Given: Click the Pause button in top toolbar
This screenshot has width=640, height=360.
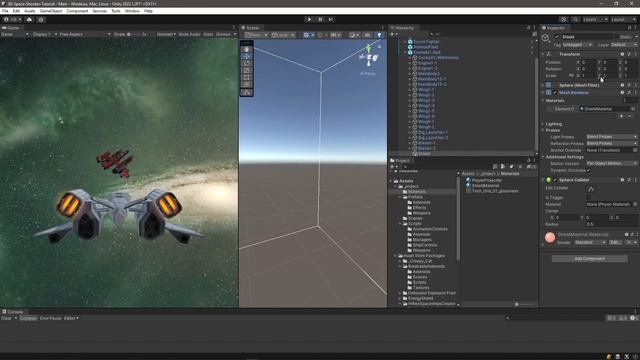Looking at the screenshot, I should coord(320,19).
